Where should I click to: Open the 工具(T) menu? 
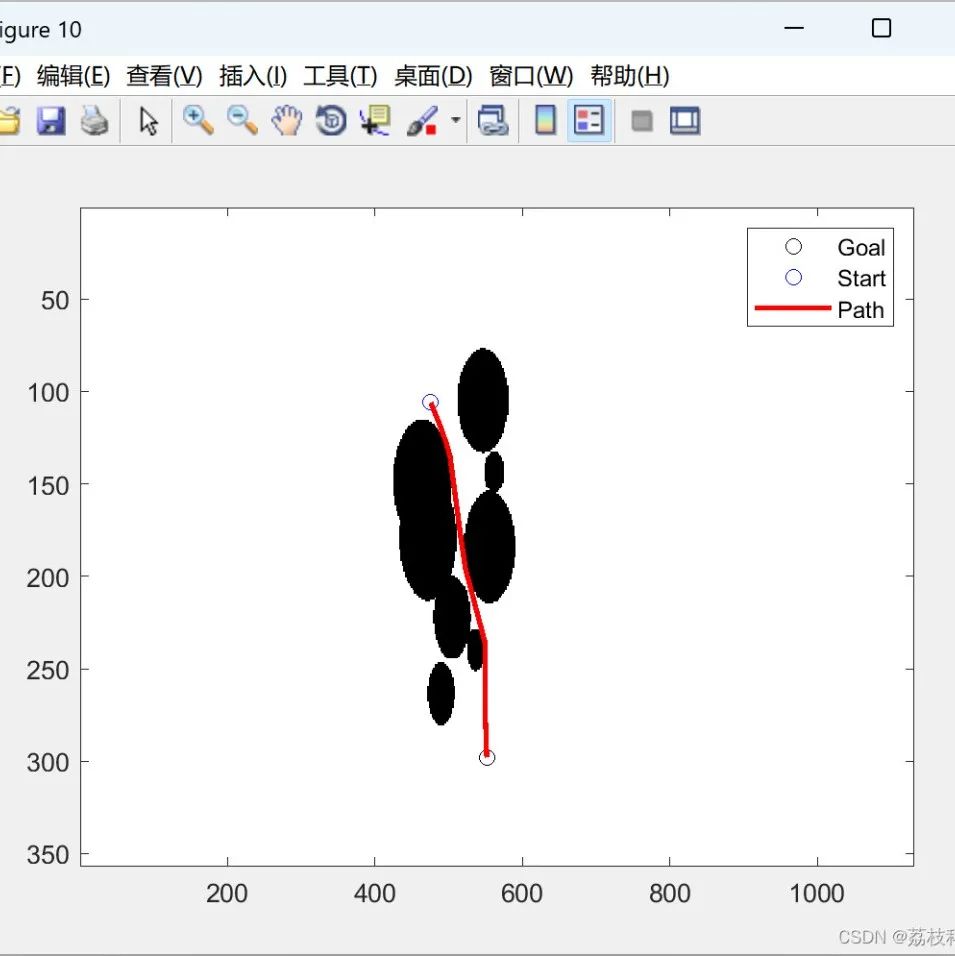[x=340, y=76]
